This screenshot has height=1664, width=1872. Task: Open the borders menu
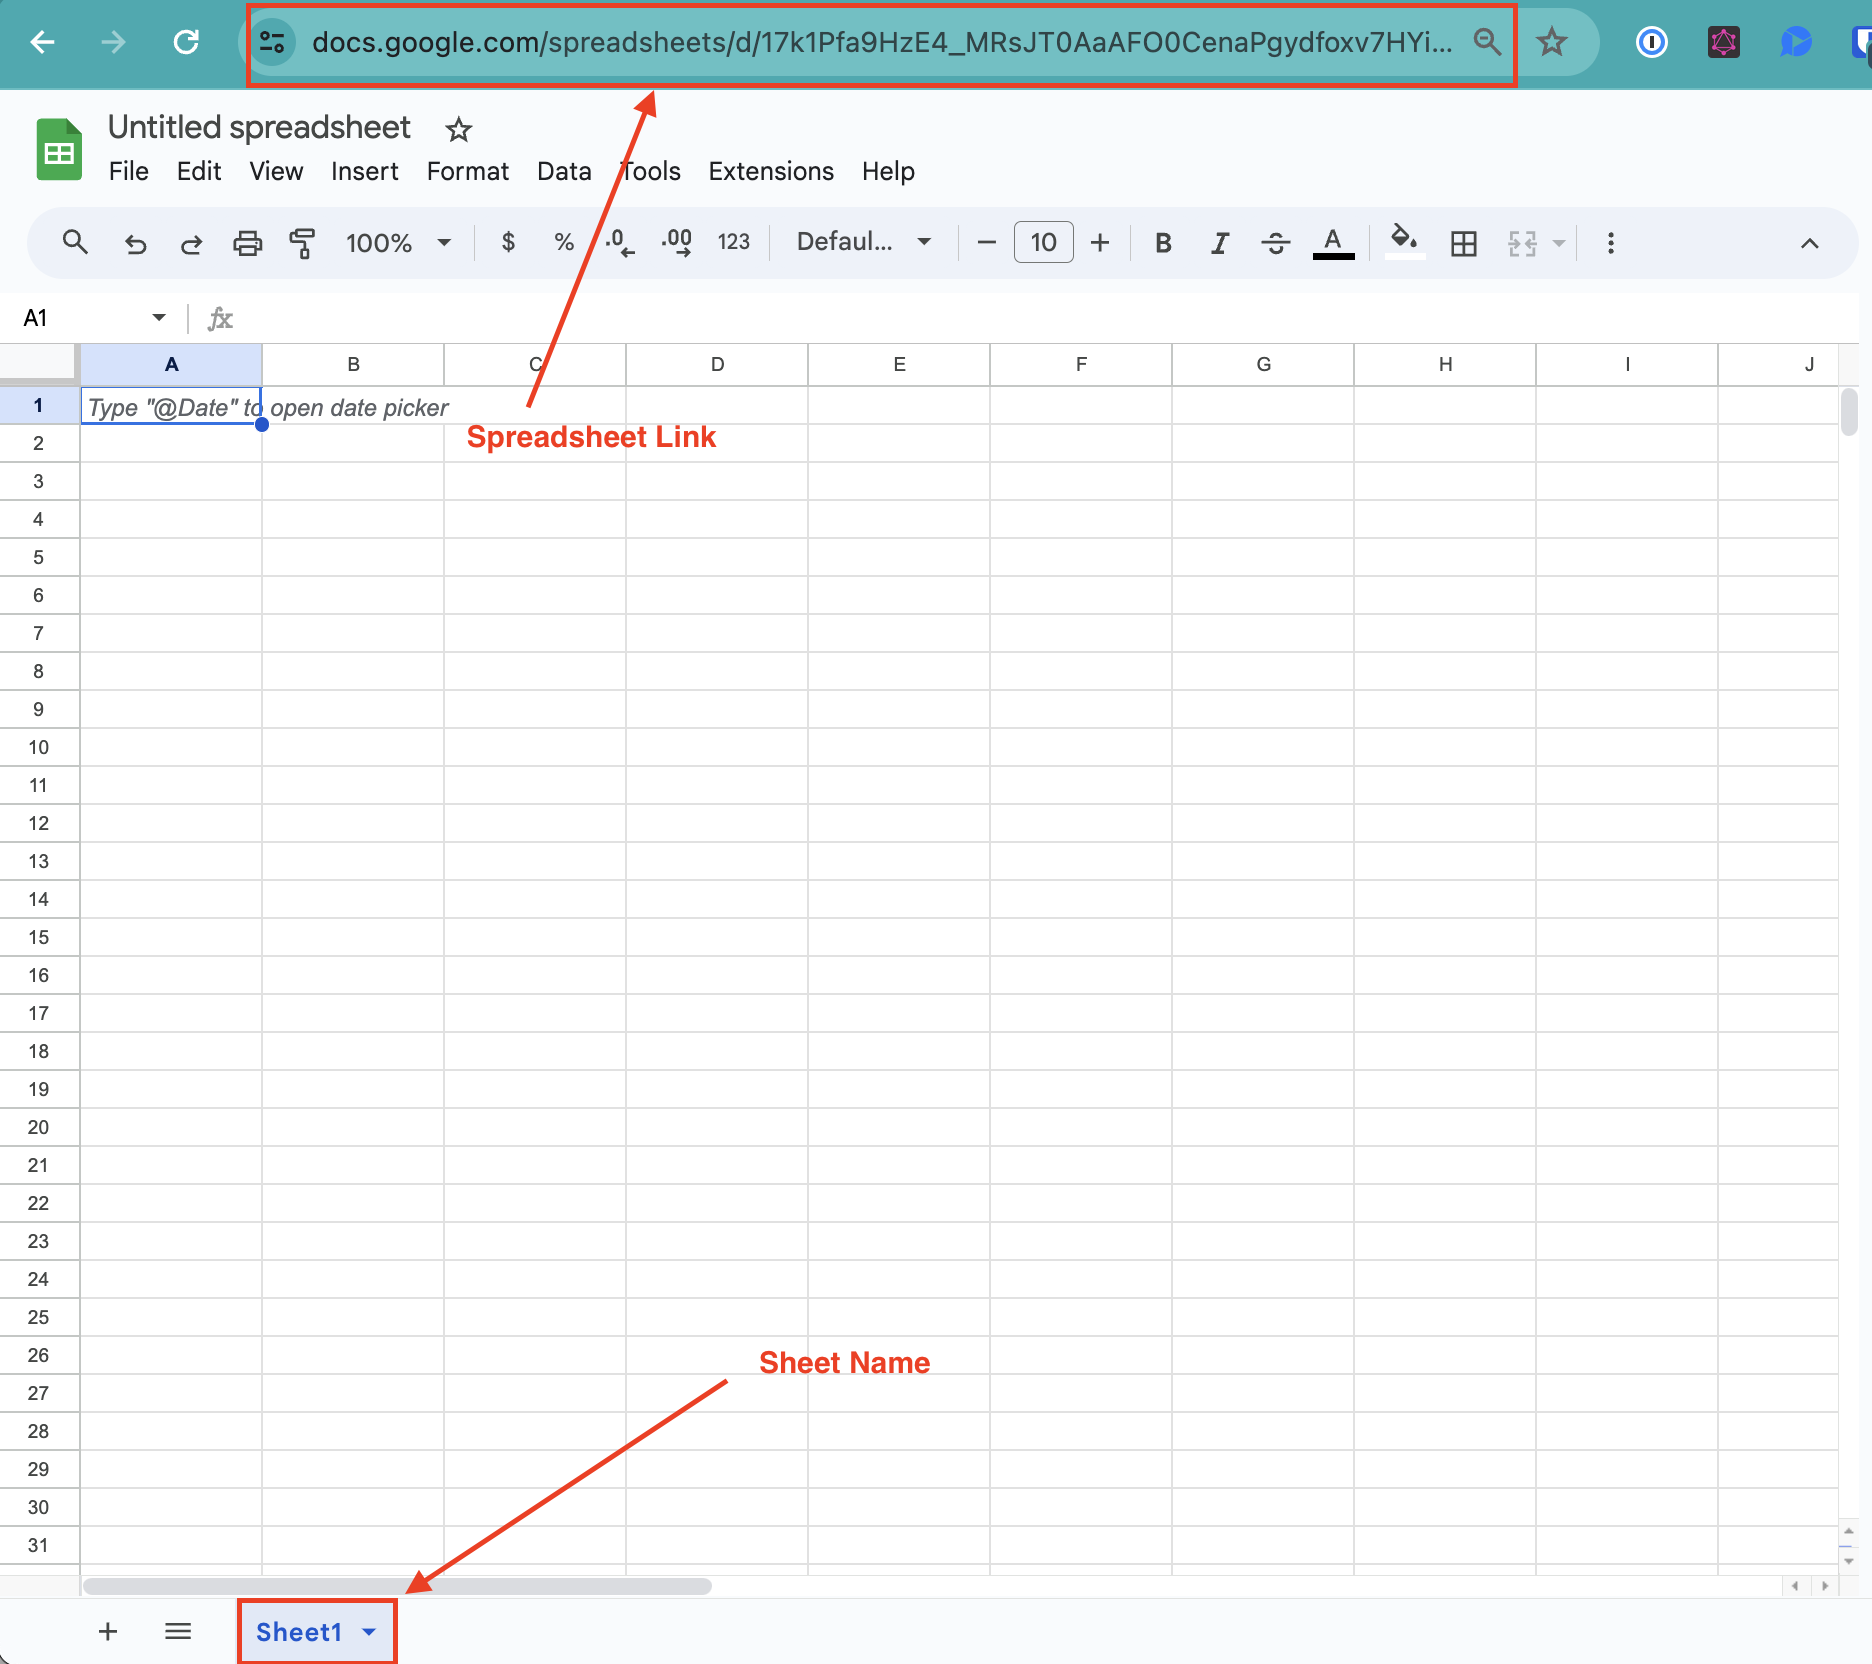click(x=1464, y=243)
